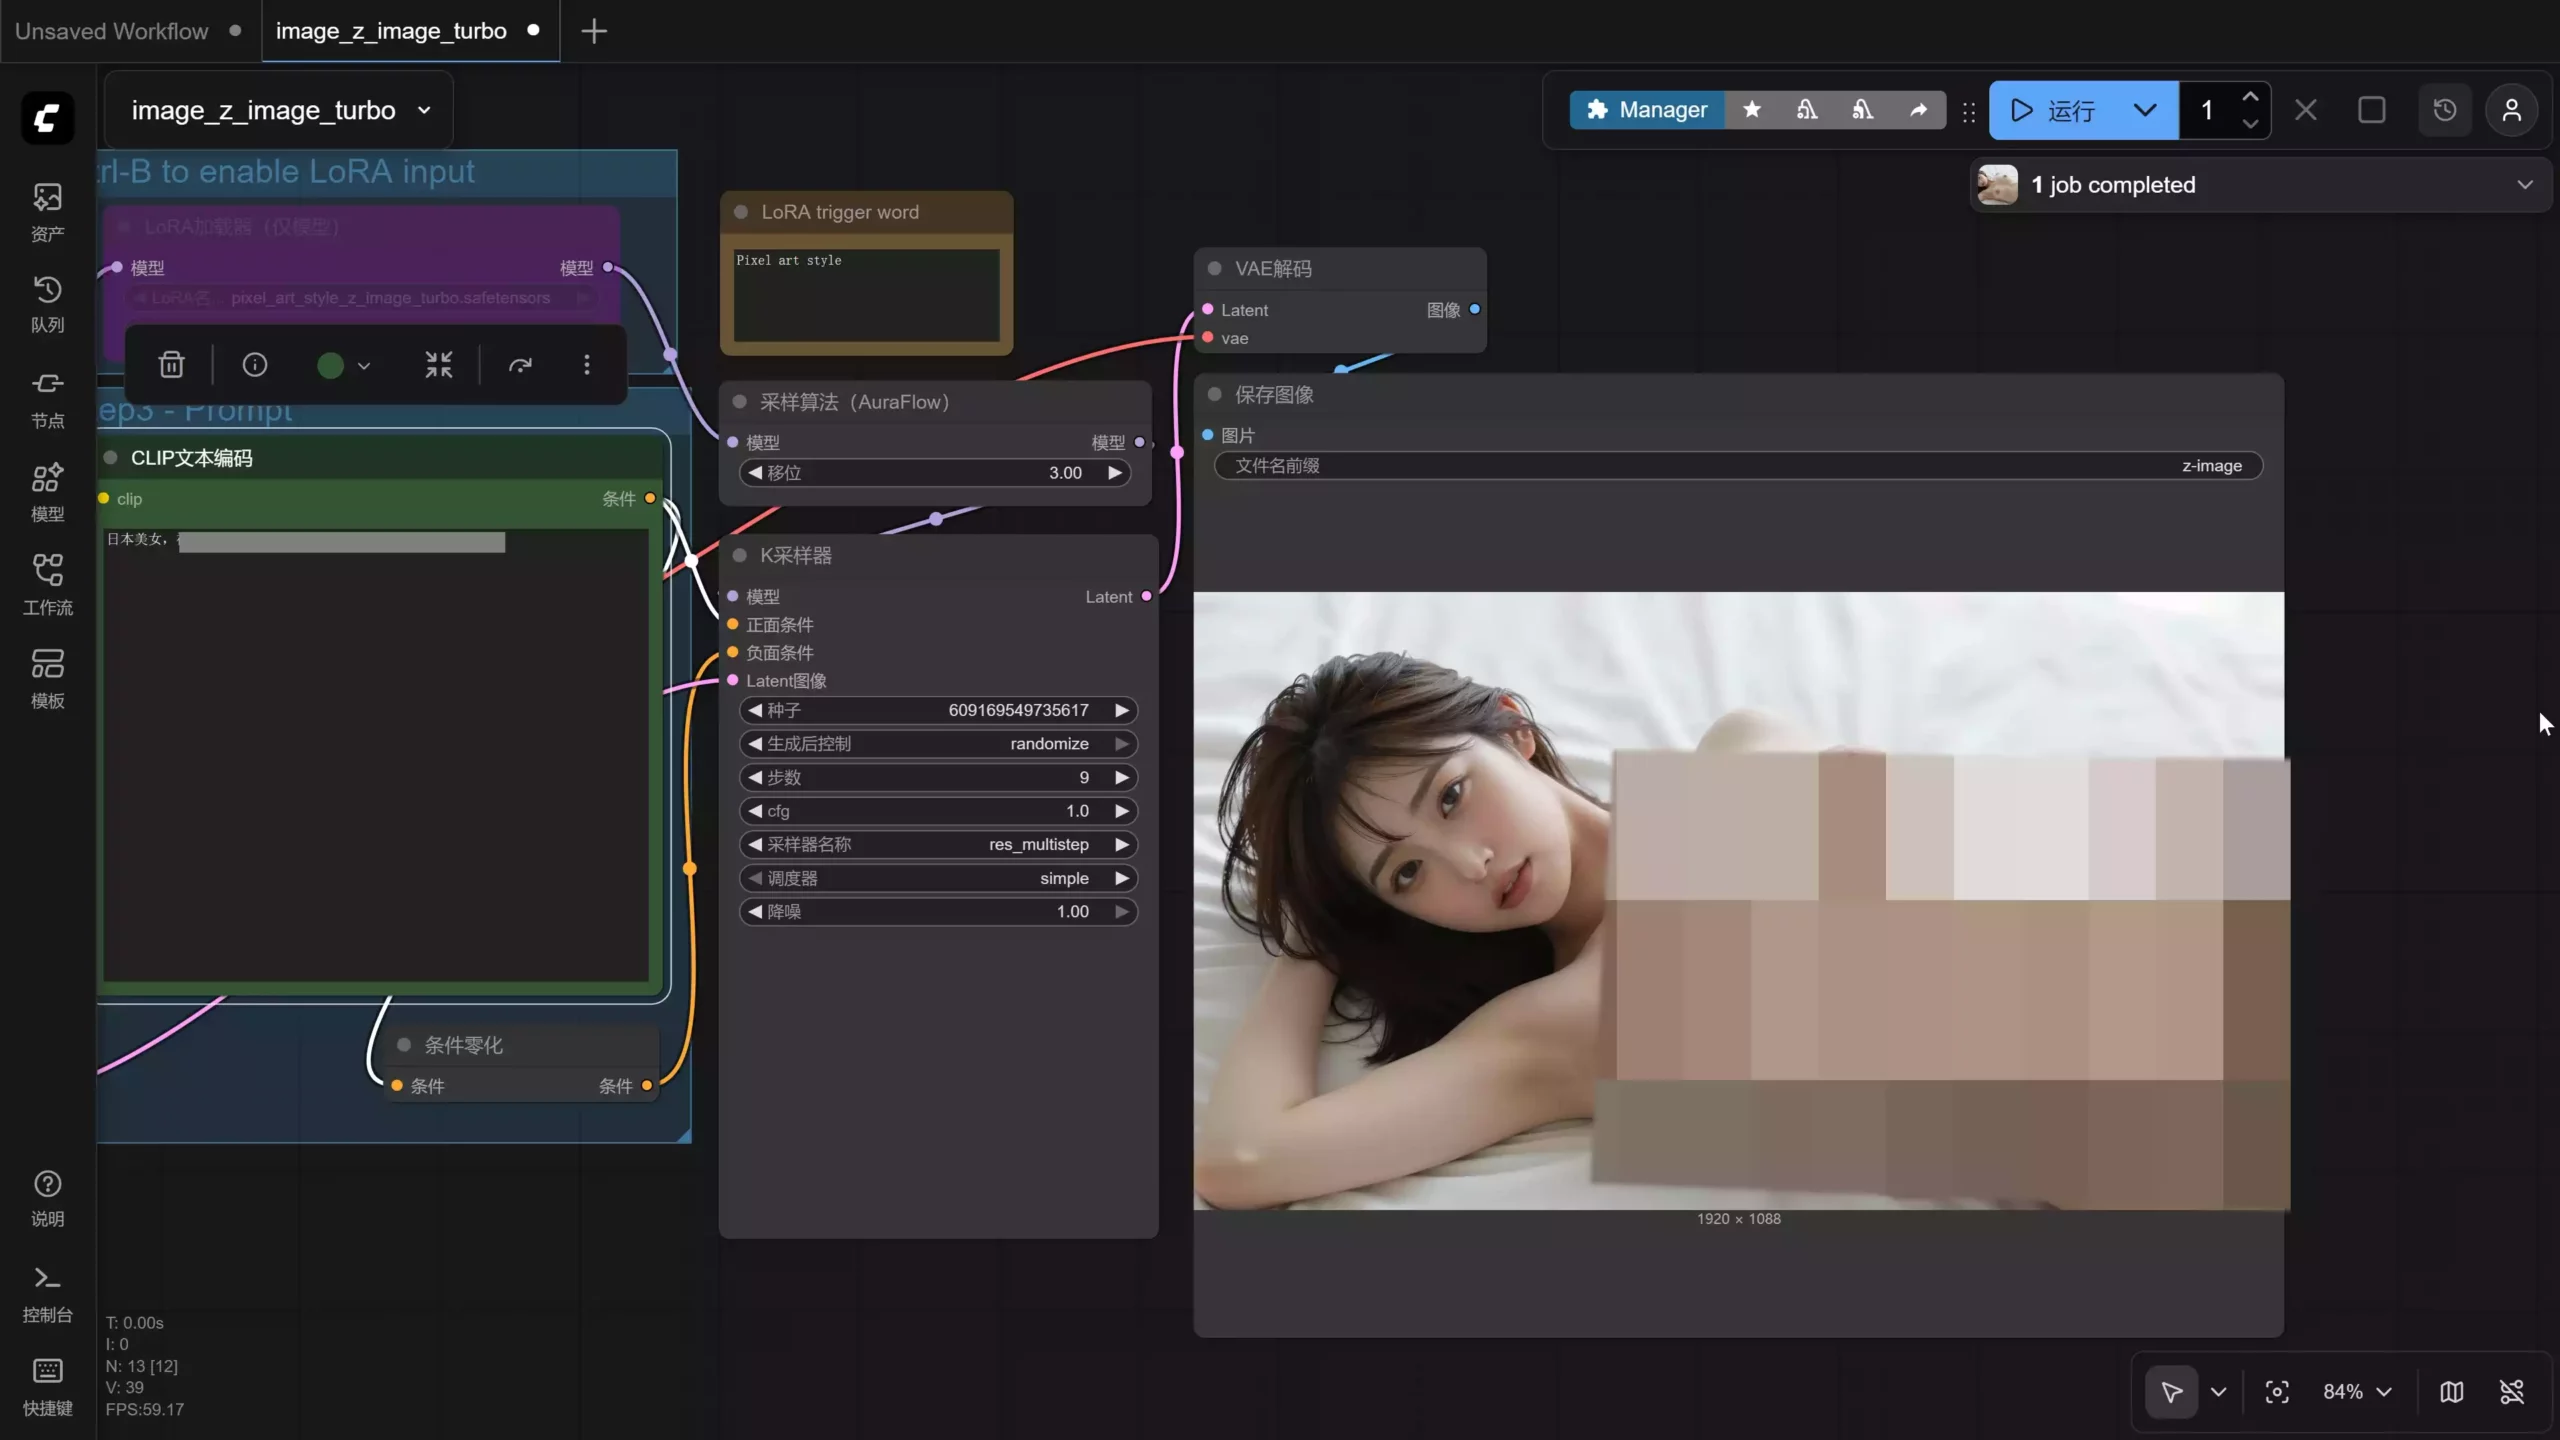This screenshot has width=2560, height=1440.
Task: Open the minimap using the map icon
Action: pyautogui.click(x=2451, y=1391)
